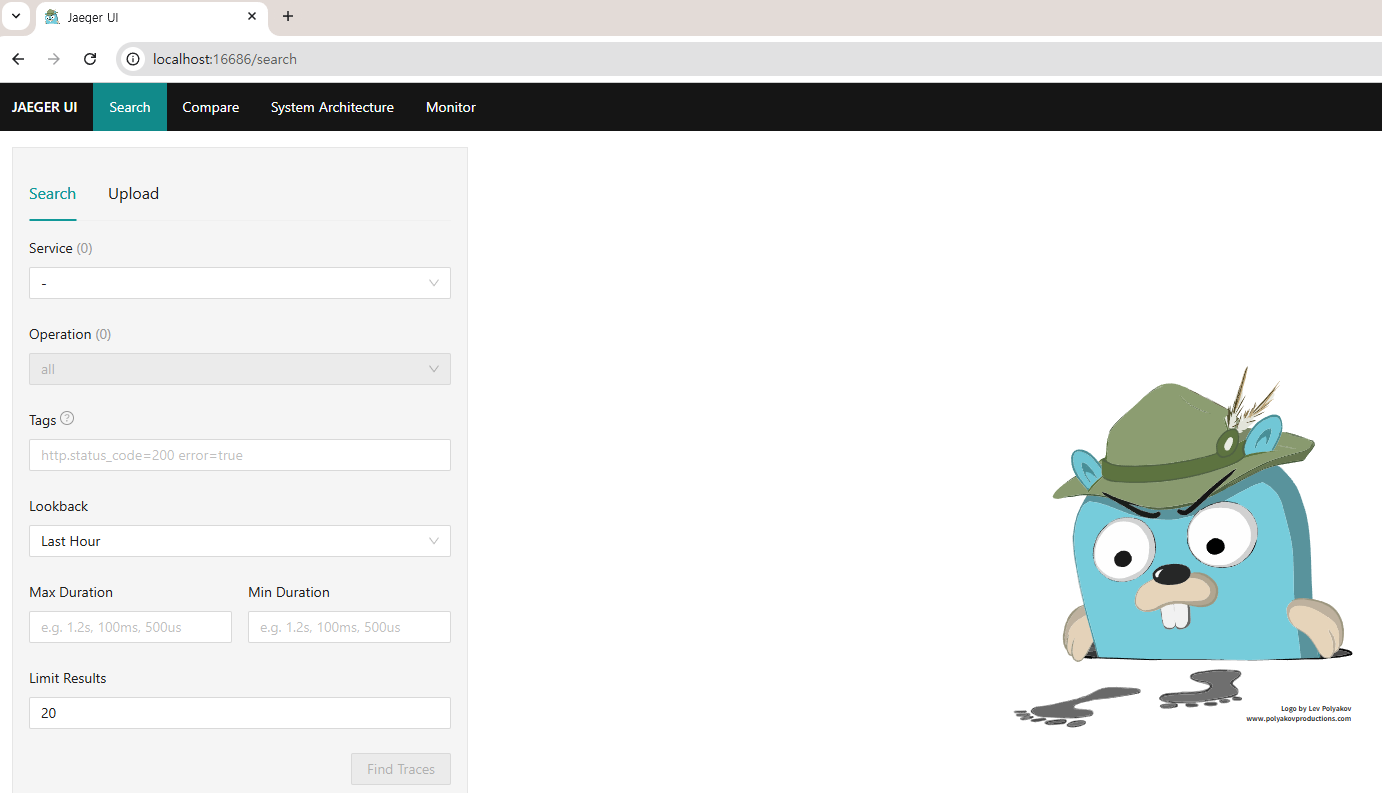Open the Operation dropdown showing all
The width and height of the screenshot is (1382, 793).
240,369
